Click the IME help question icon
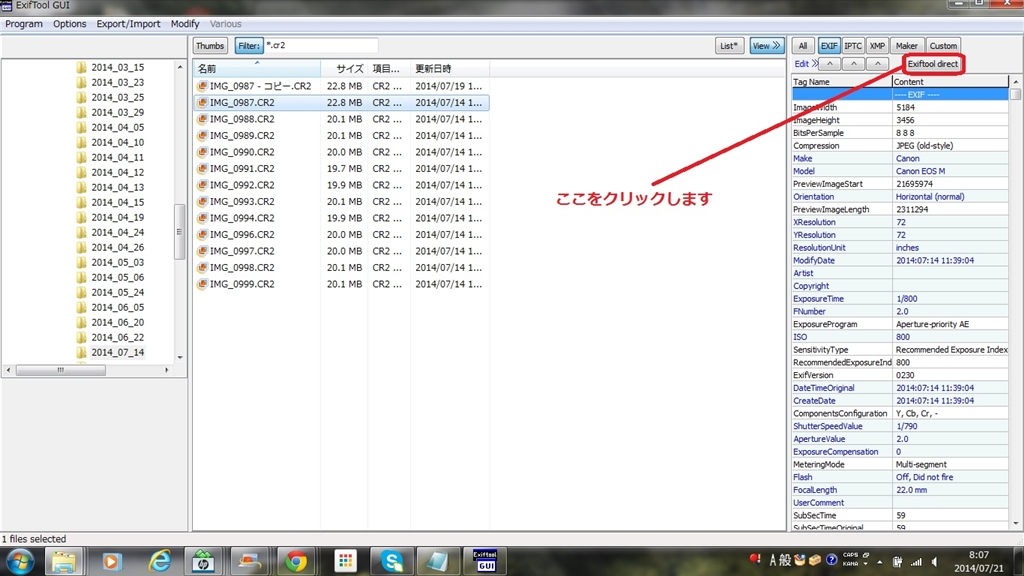Screen dimensions: 1024x576 [x=831, y=560]
